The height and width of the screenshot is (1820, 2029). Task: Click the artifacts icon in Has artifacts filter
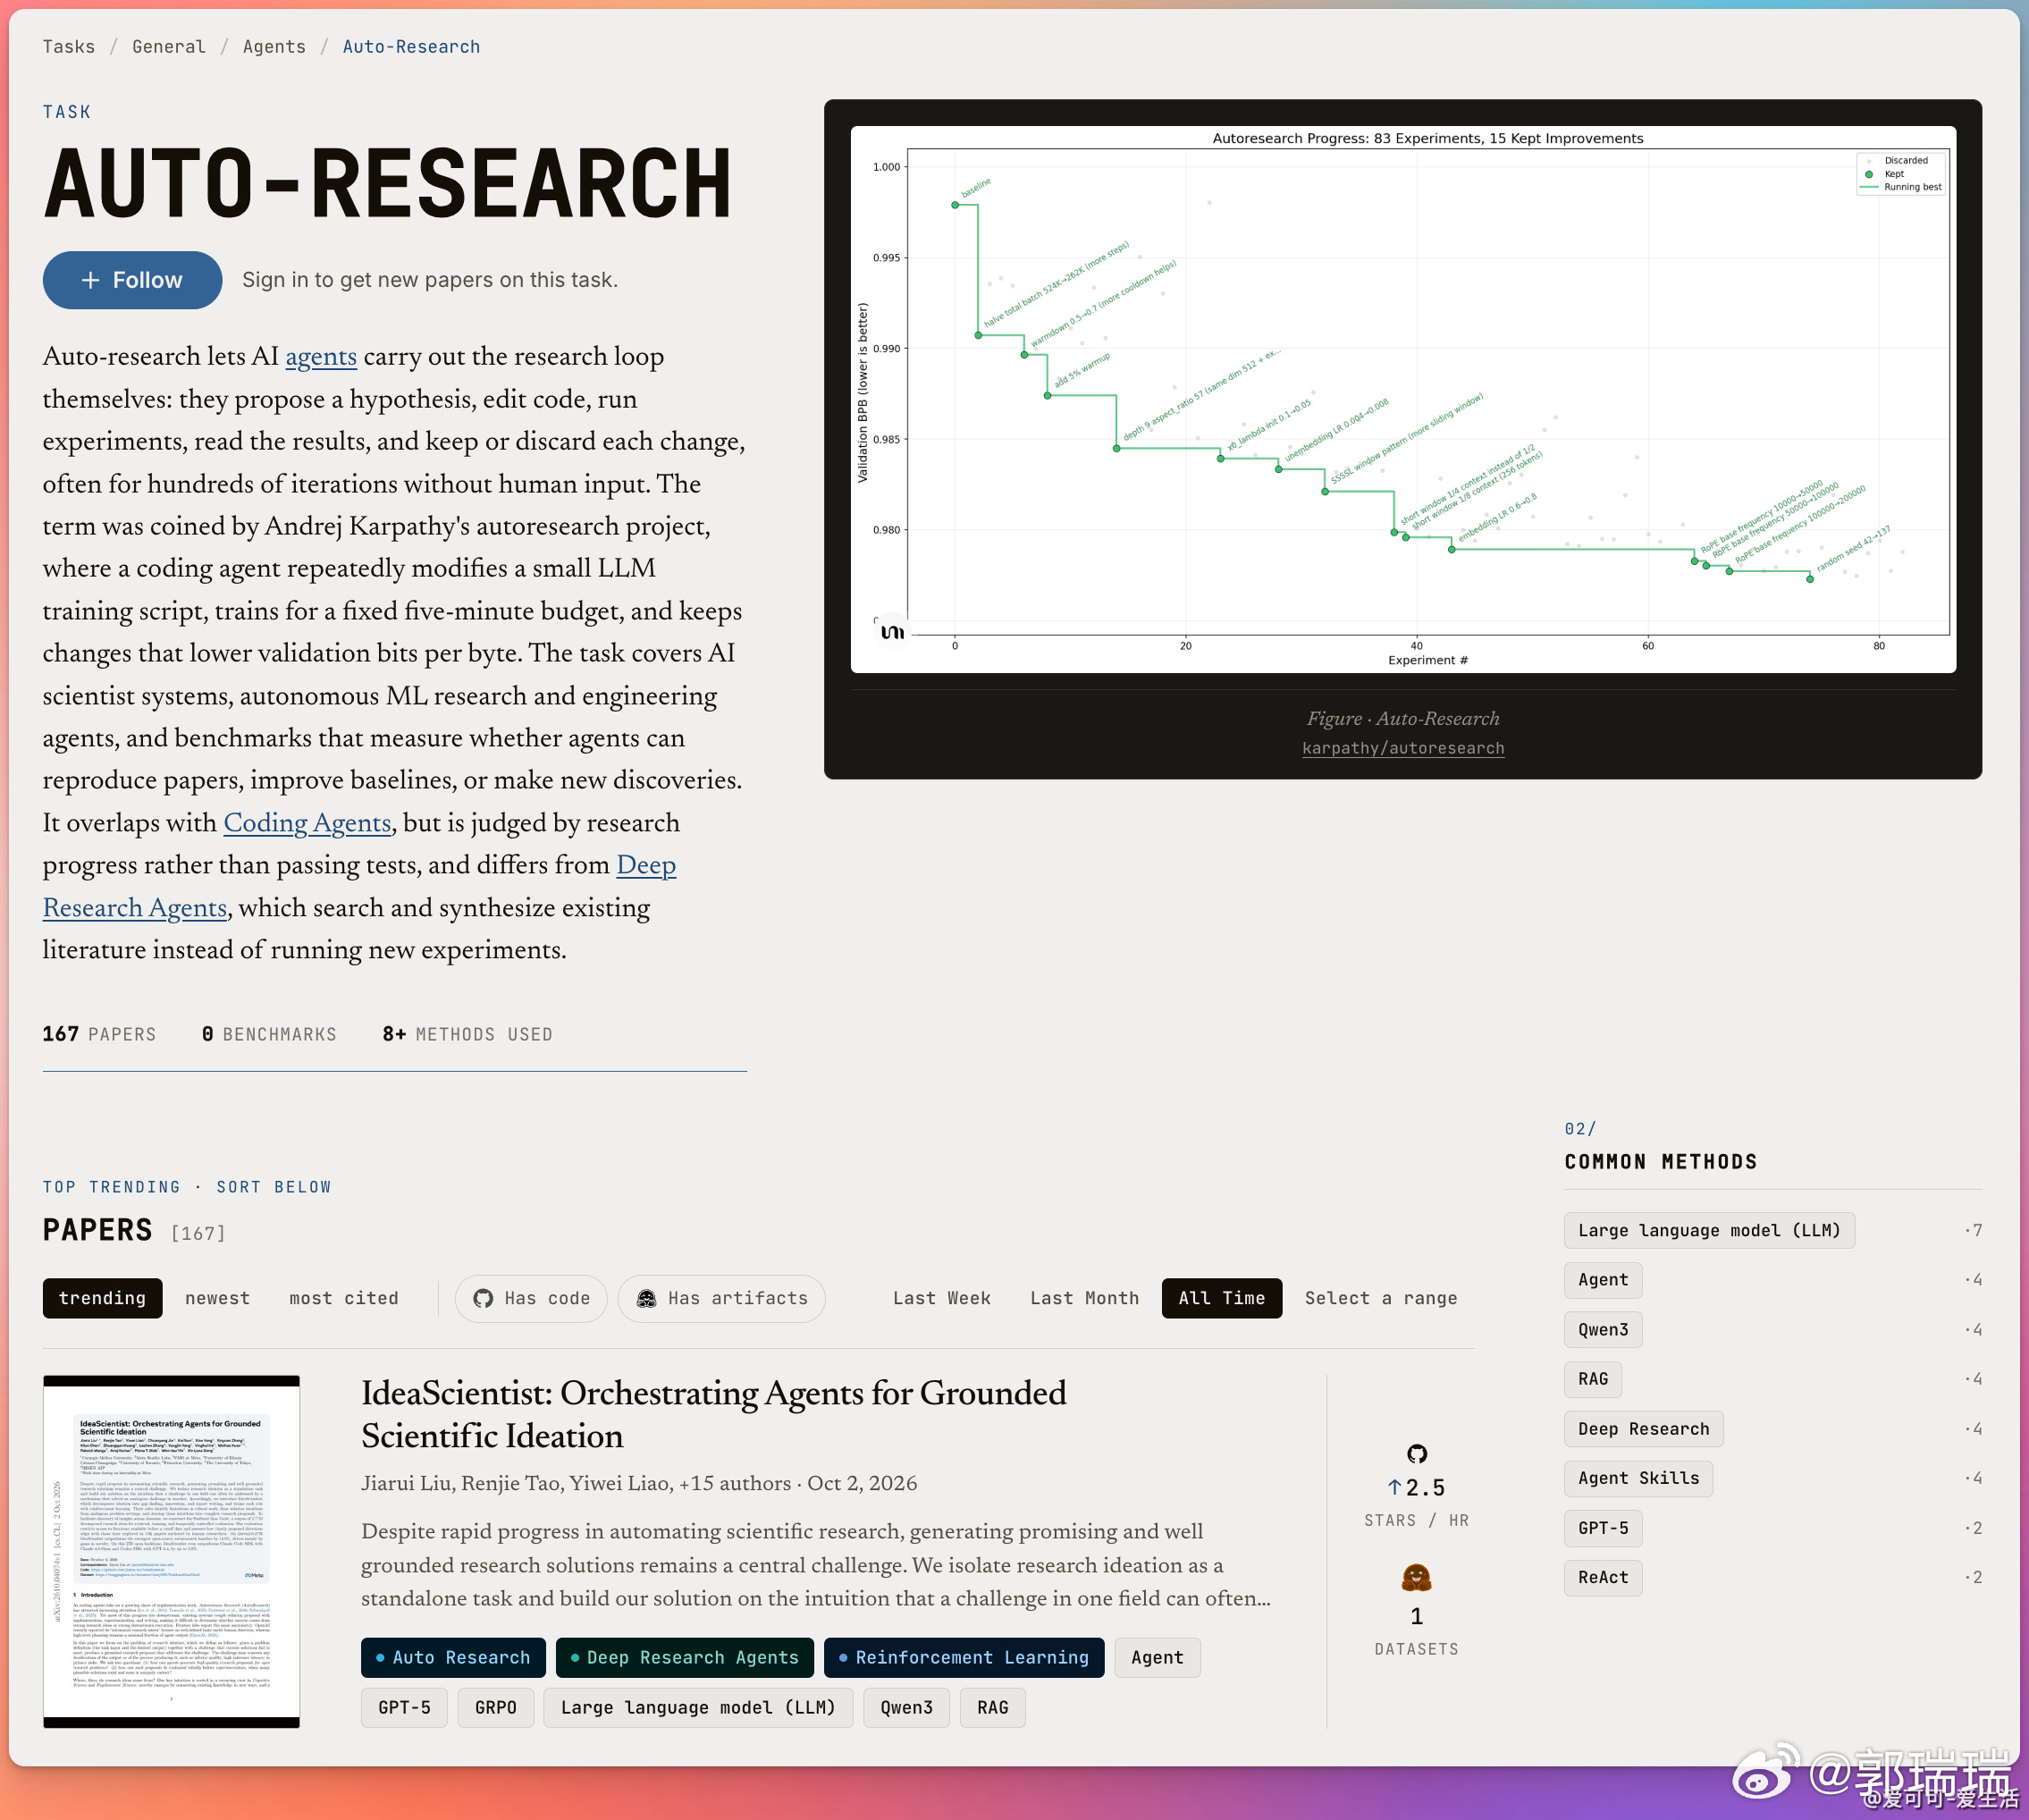(x=647, y=1298)
